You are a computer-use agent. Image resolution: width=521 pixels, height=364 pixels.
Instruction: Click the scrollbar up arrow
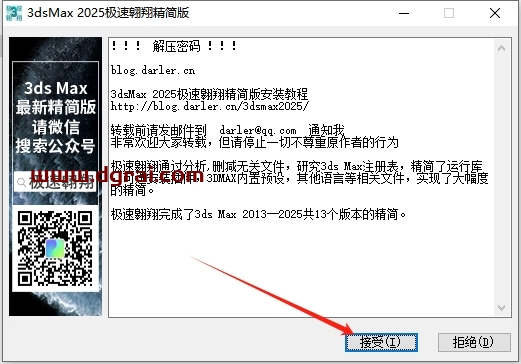pos(501,48)
